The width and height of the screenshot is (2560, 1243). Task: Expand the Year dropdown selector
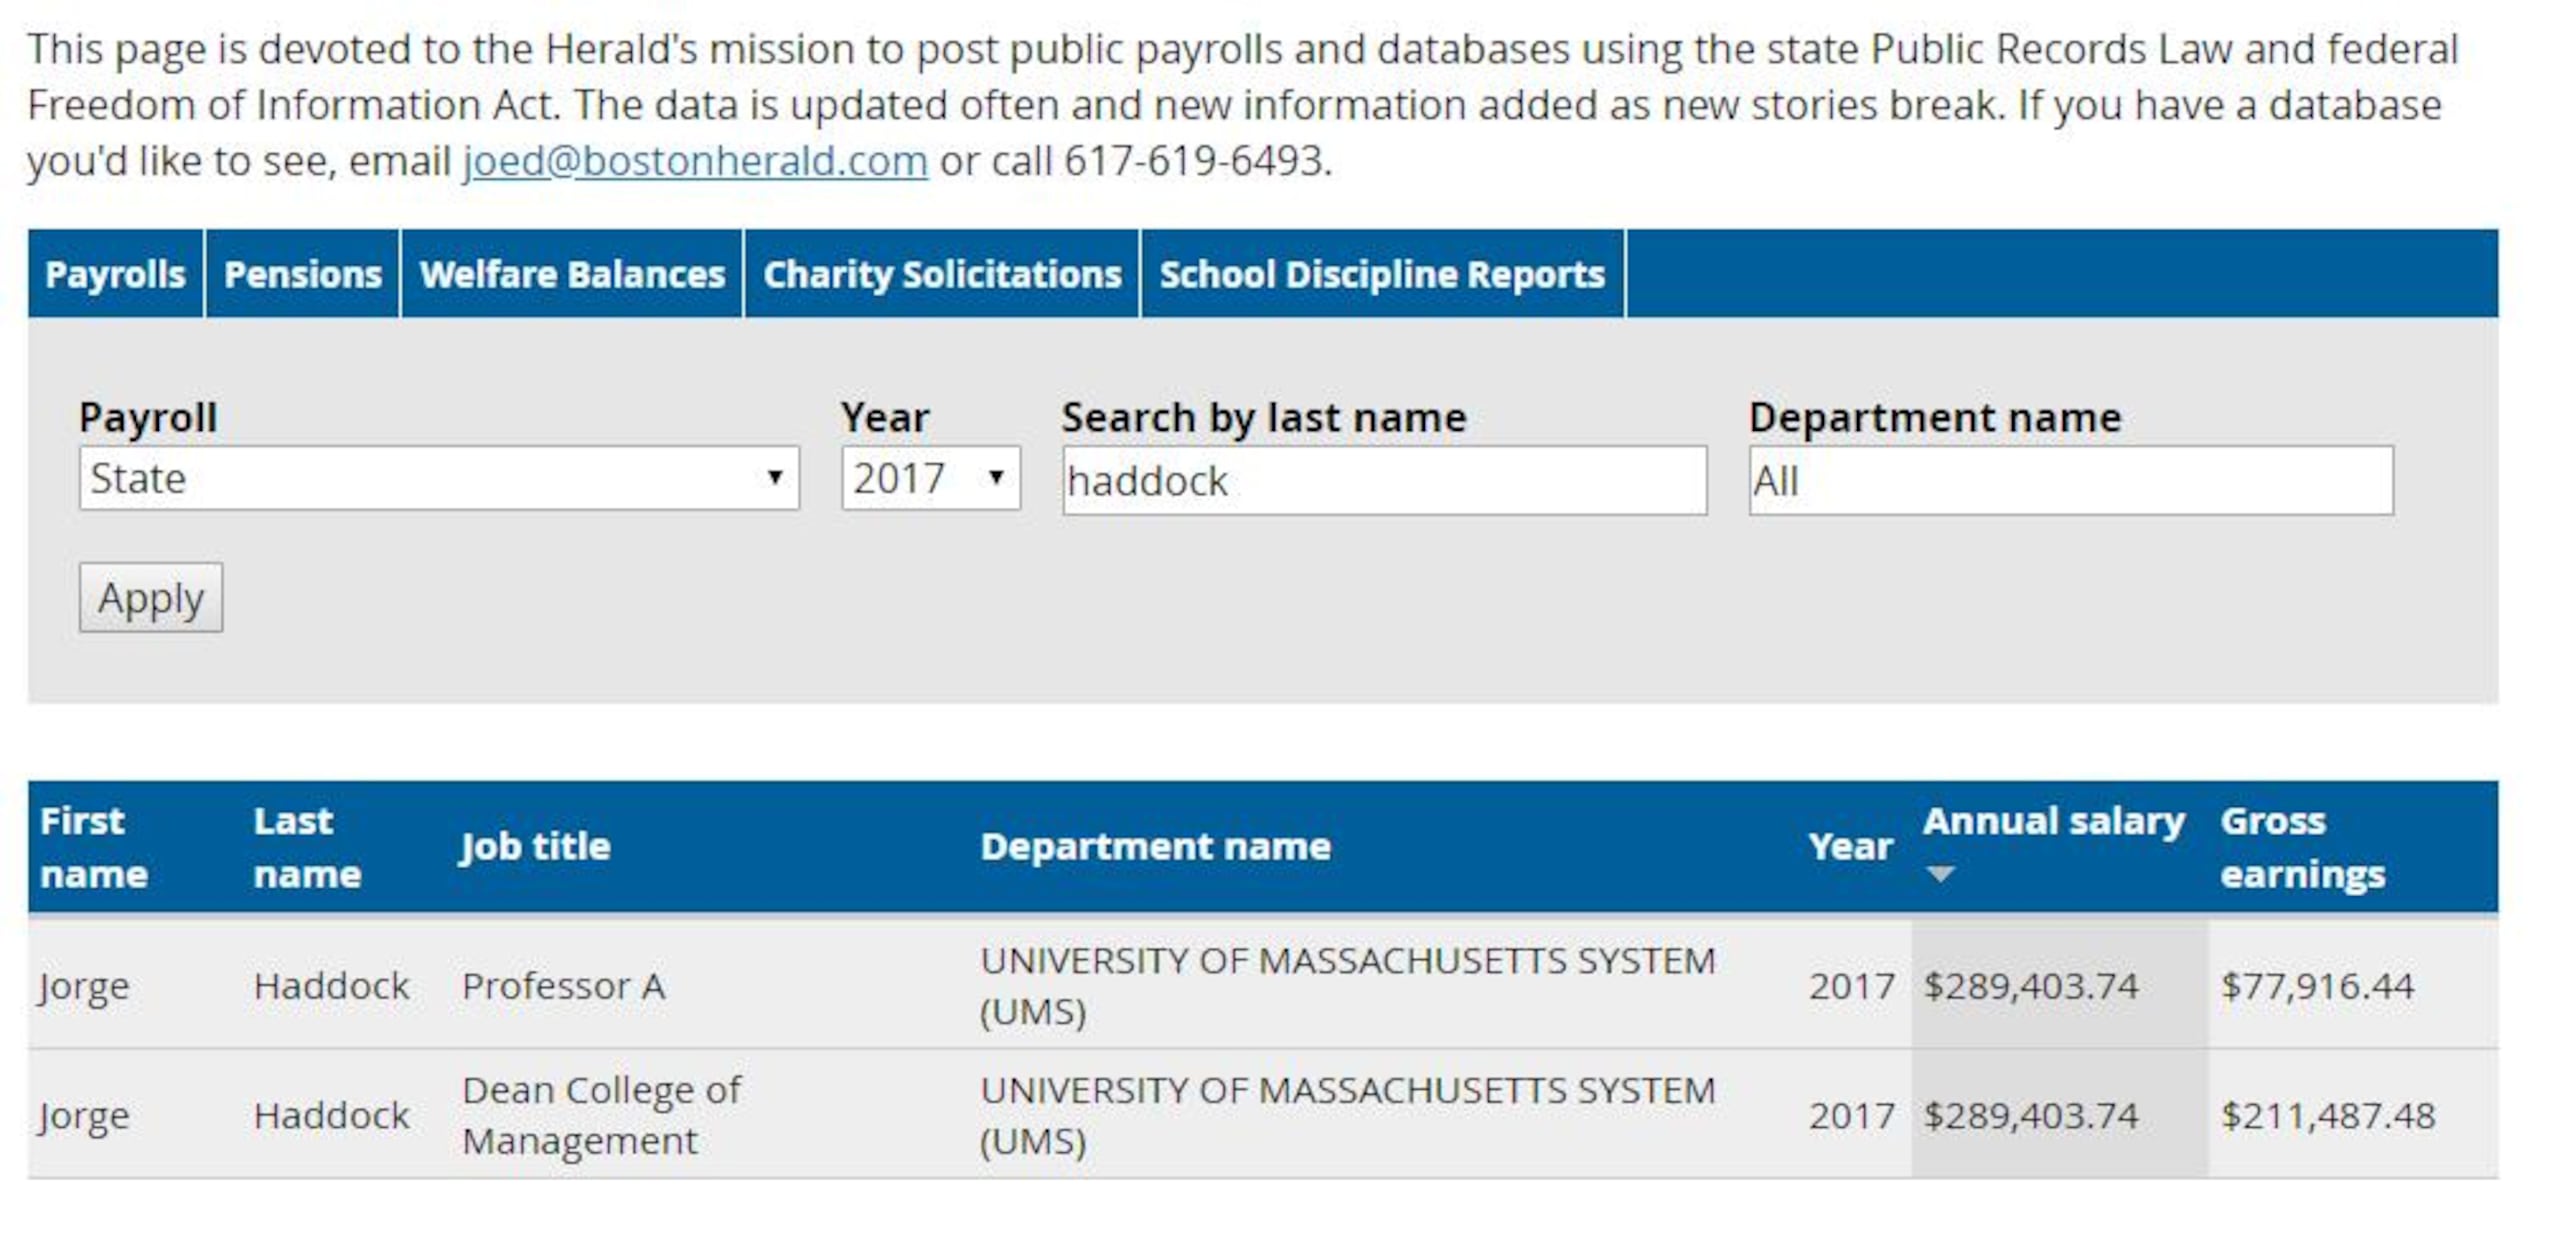pyautogui.click(x=906, y=483)
